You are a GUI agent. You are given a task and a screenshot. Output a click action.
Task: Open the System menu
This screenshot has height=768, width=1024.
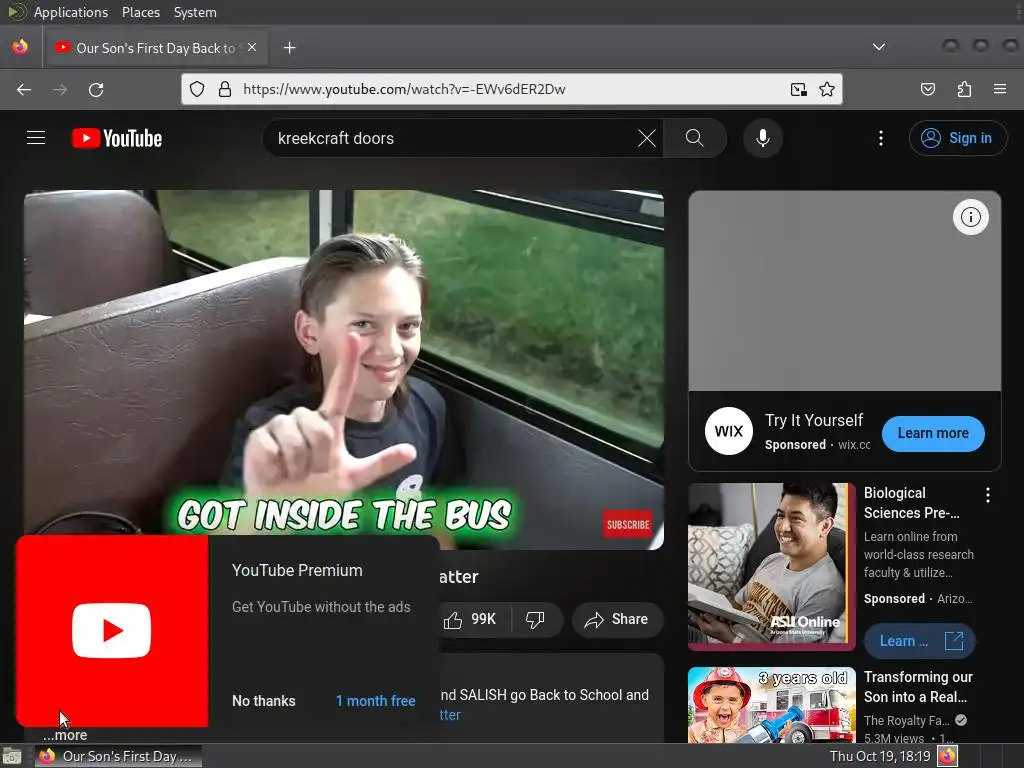coord(195,12)
